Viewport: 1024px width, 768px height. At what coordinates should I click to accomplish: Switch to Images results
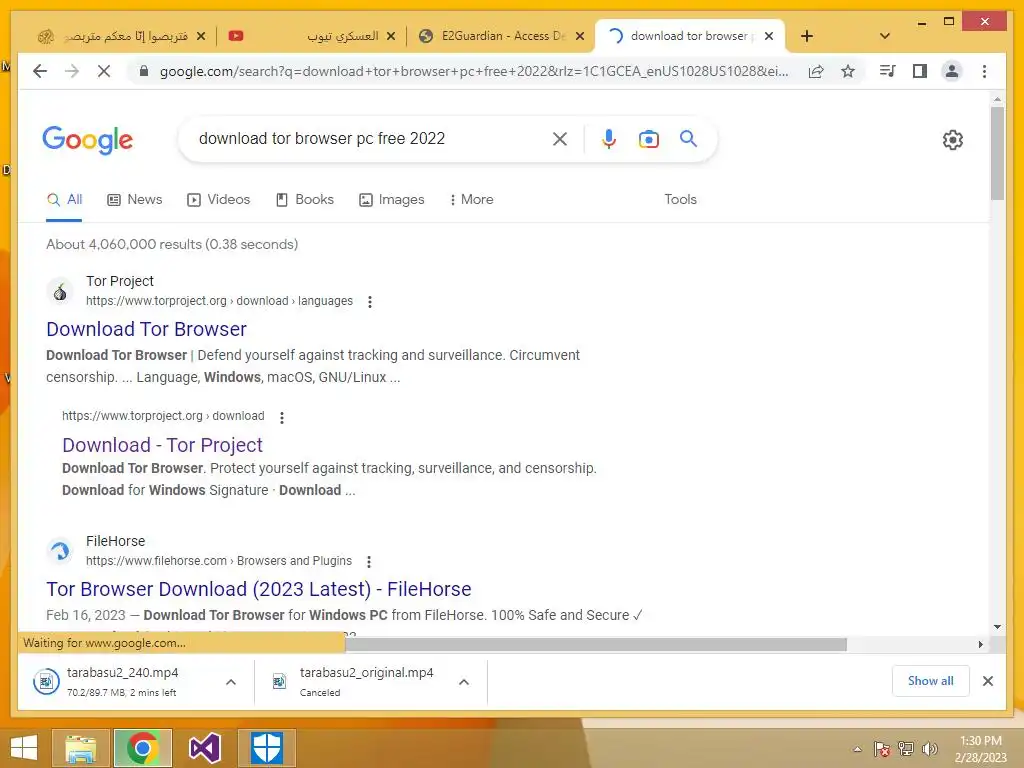click(391, 200)
